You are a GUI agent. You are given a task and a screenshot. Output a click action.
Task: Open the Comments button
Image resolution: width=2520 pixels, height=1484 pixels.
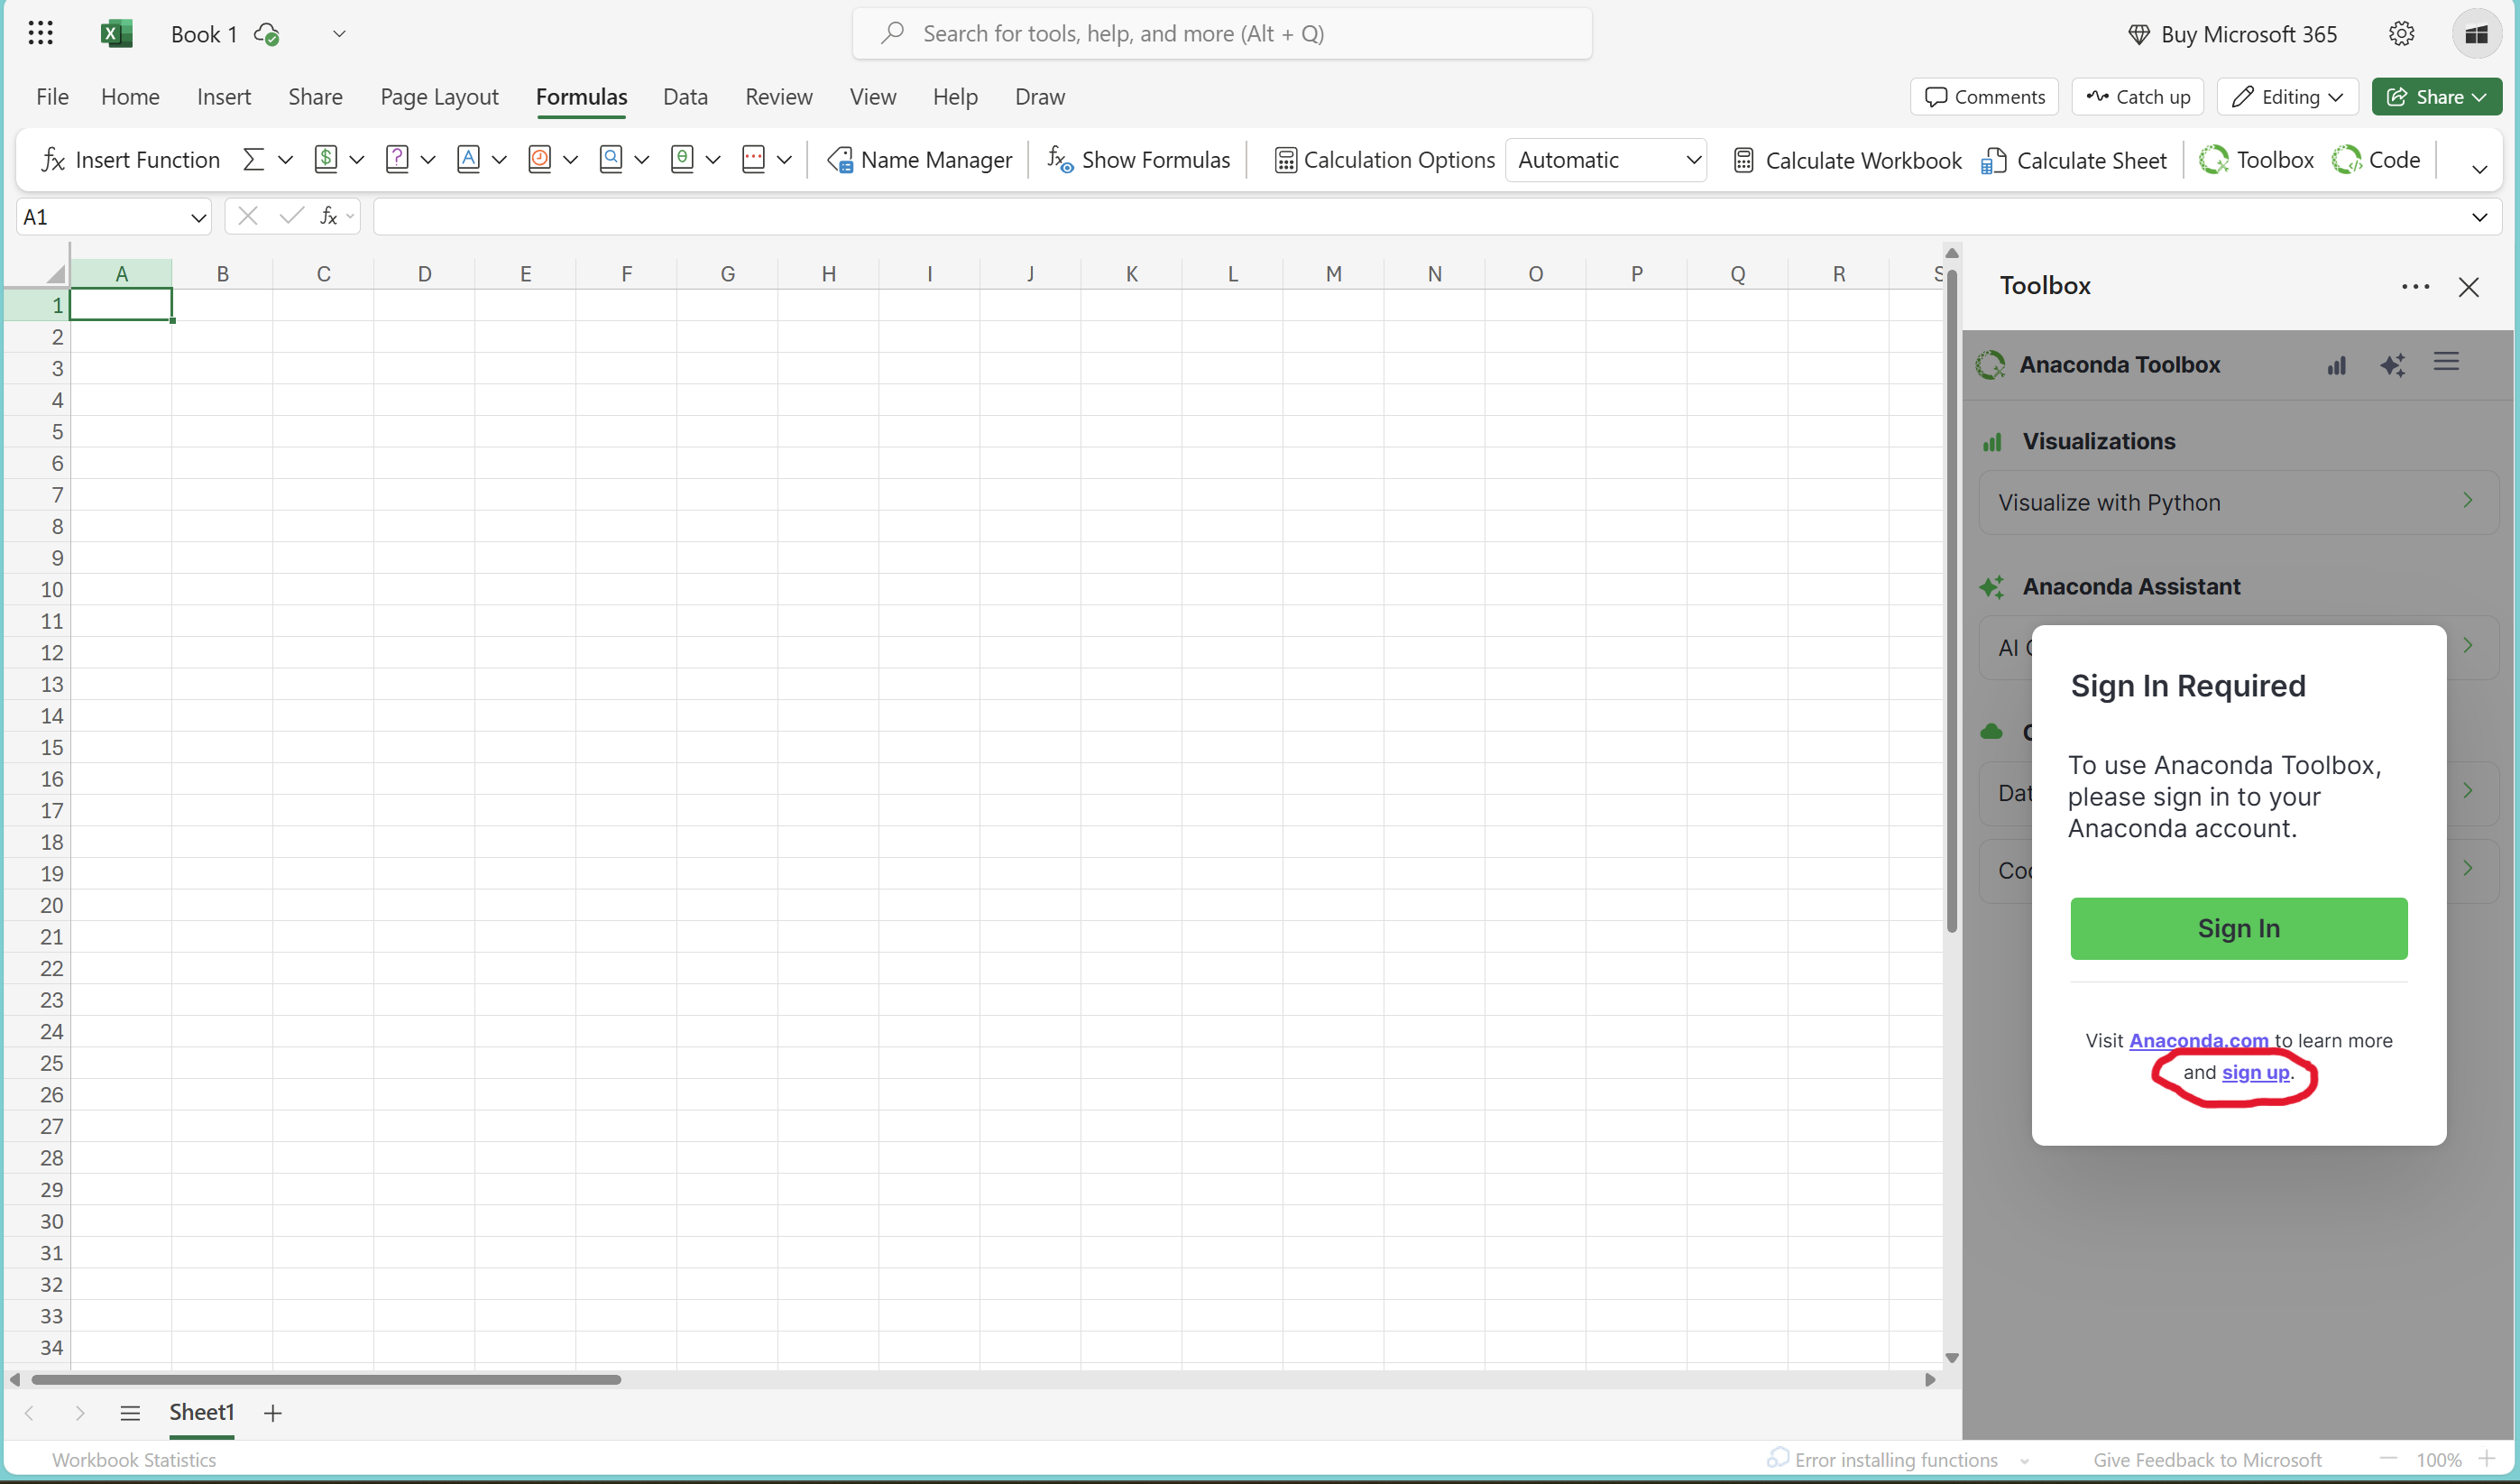pos(1984,97)
